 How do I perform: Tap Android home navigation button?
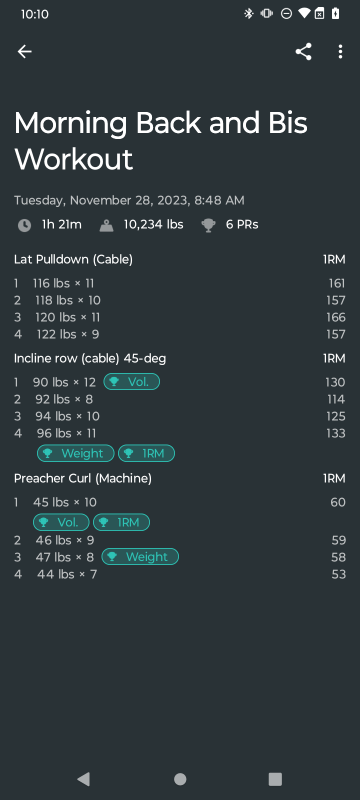point(180,779)
